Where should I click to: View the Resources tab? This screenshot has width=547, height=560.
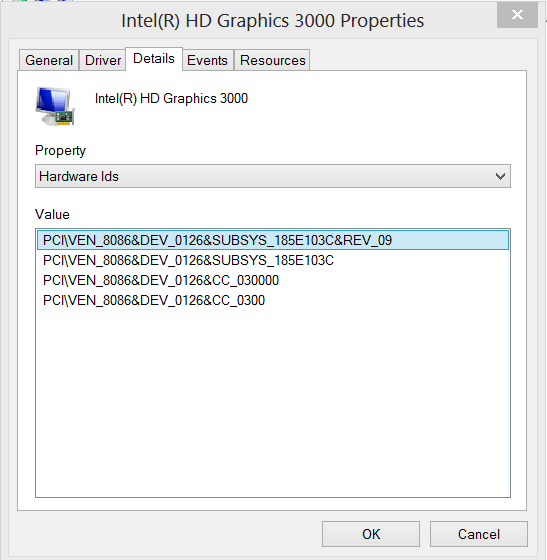click(x=273, y=60)
